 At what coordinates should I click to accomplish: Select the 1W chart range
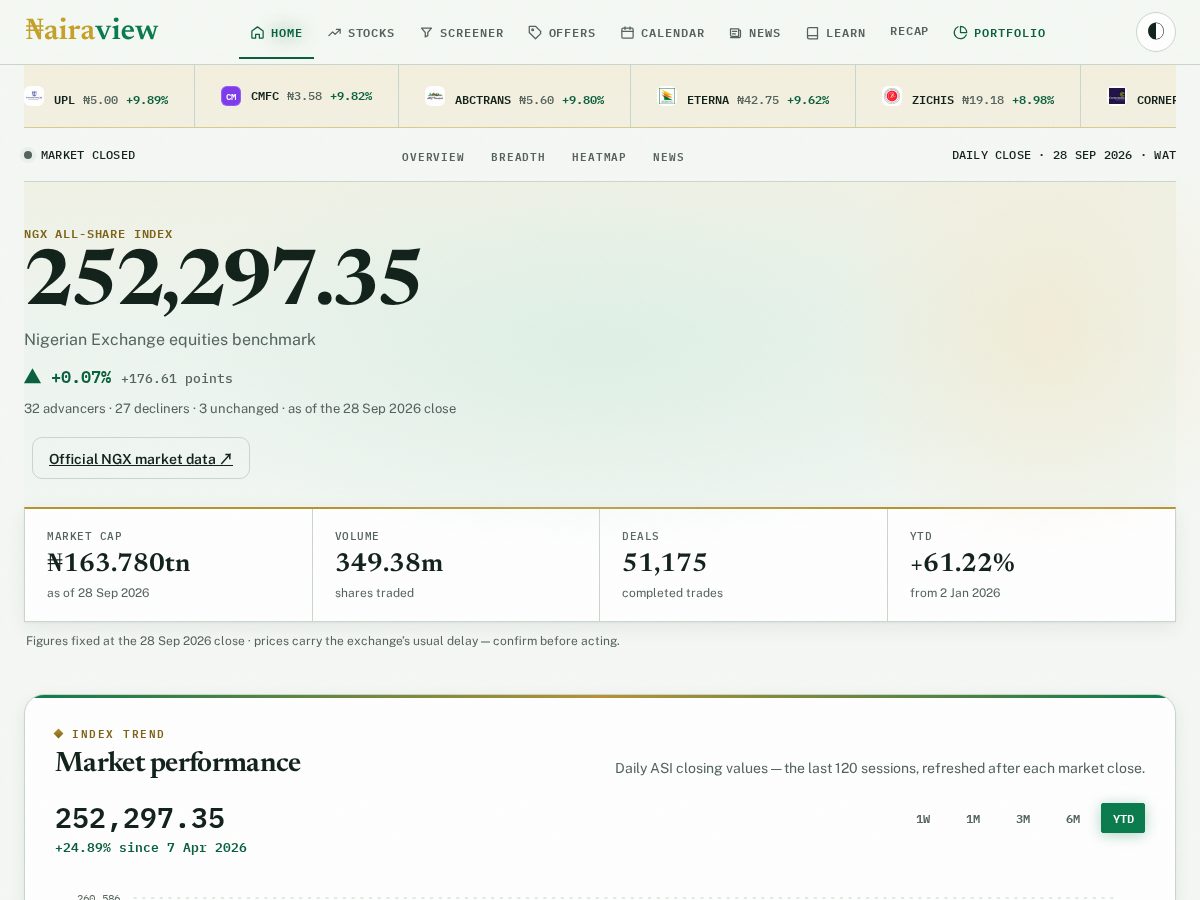point(923,819)
